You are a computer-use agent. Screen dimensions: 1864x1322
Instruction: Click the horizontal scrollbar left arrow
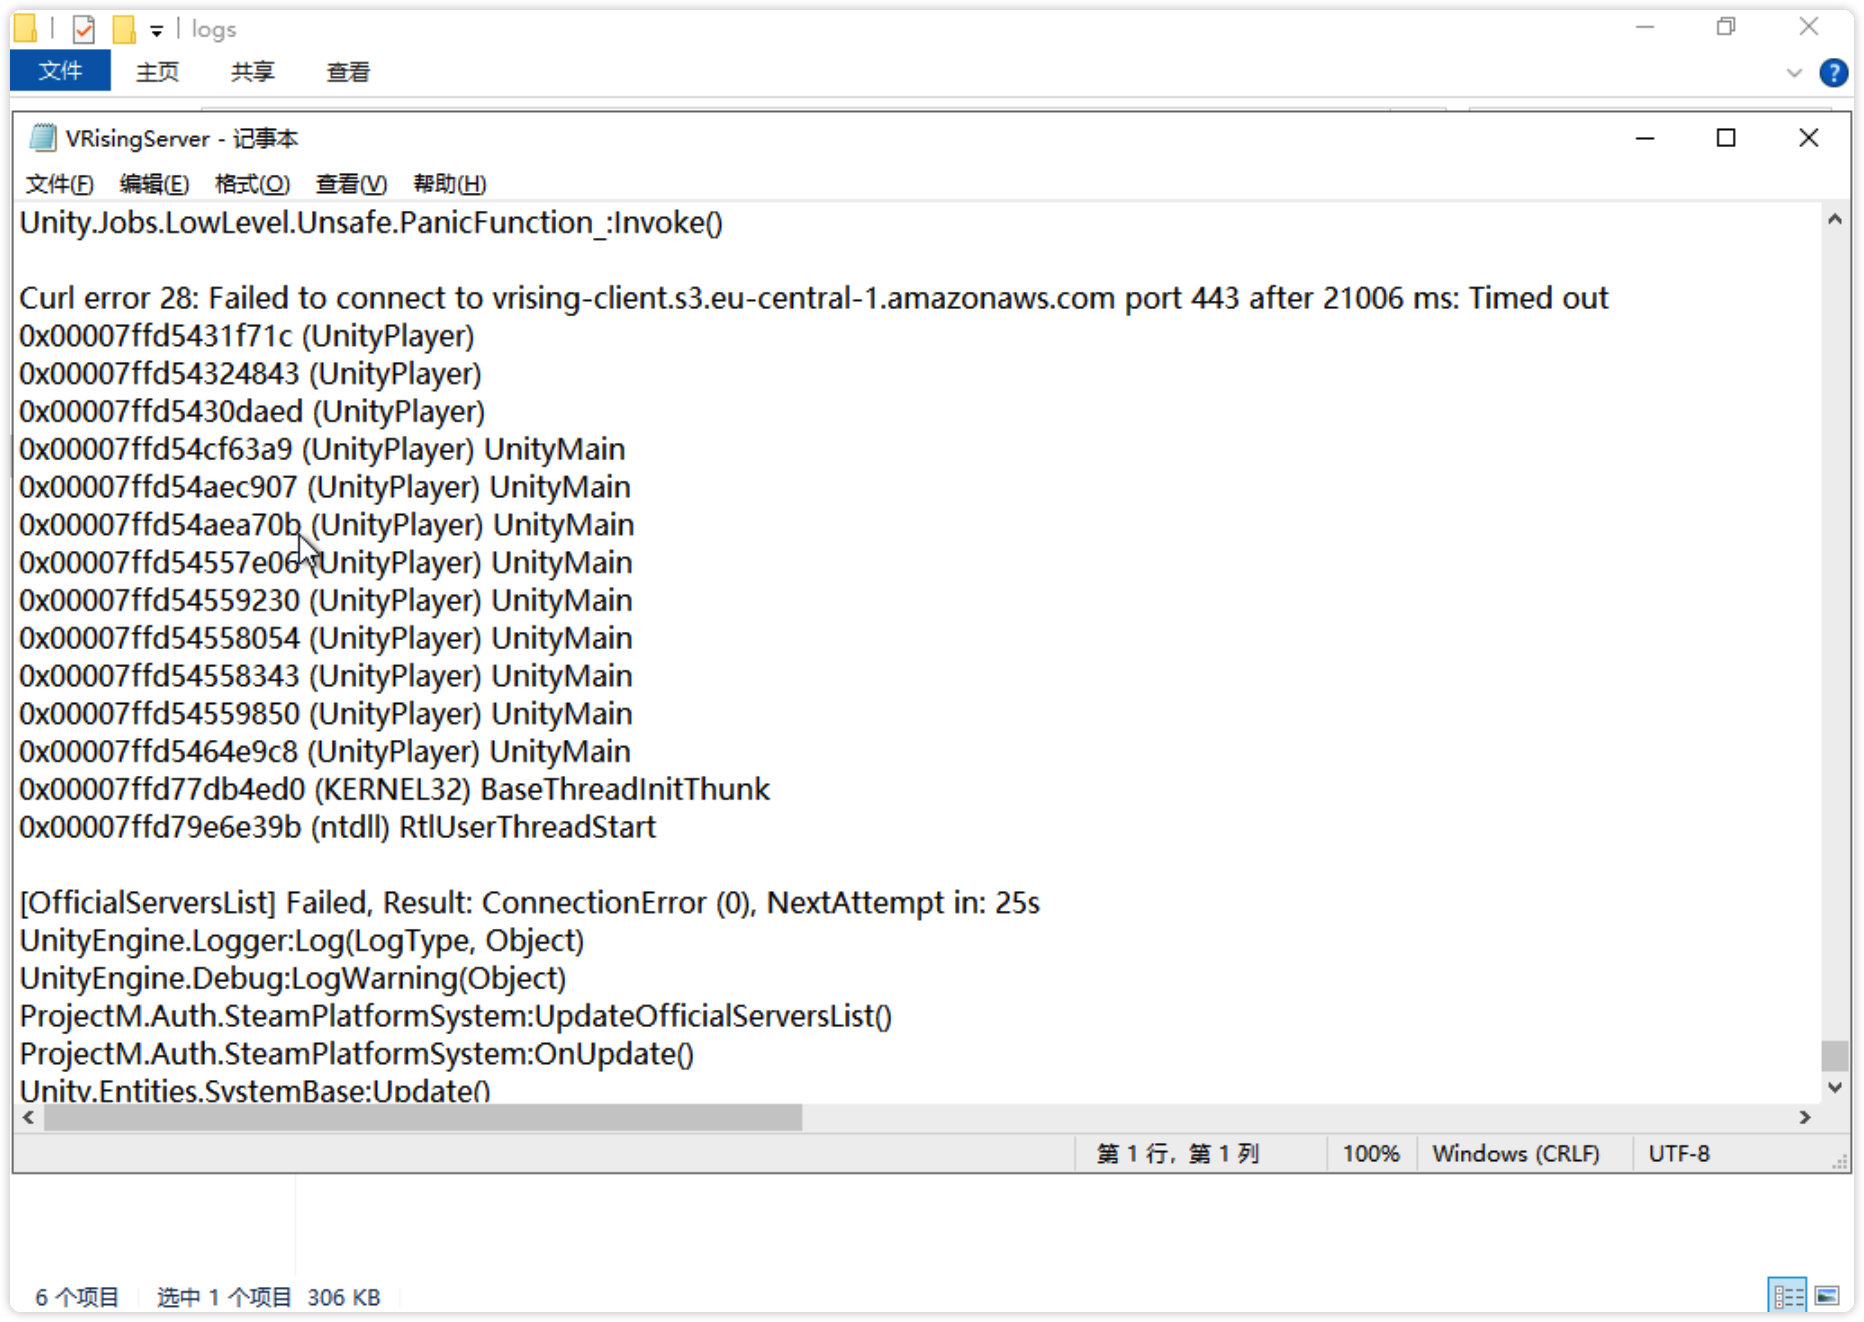(x=29, y=1117)
